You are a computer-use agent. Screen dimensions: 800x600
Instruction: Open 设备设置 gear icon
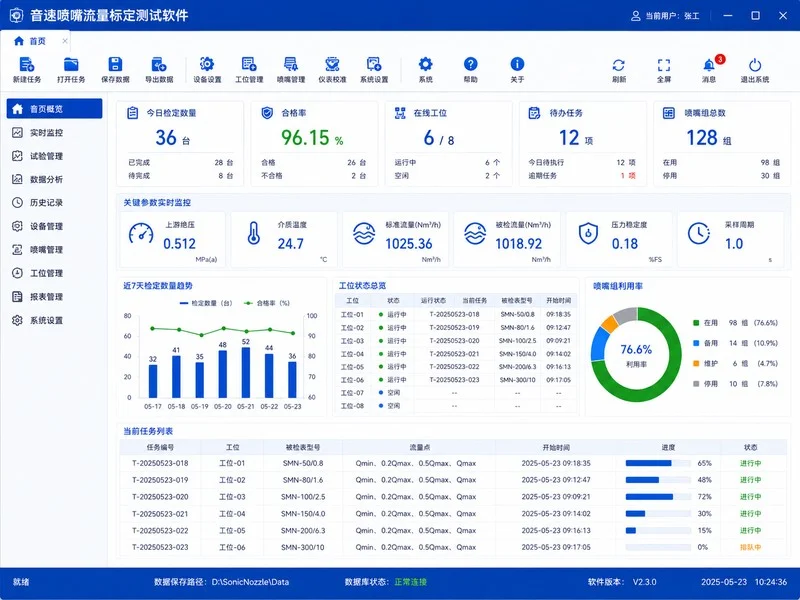(207, 64)
